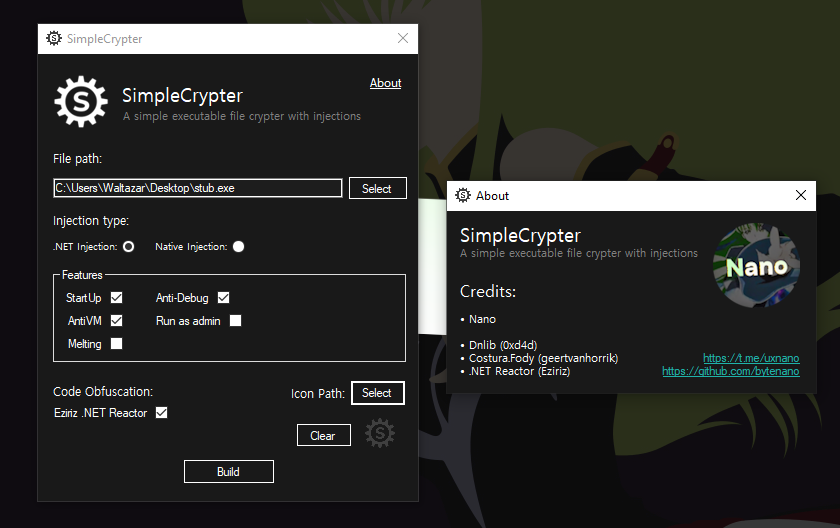Start the build with Build button
Screen dimensions: 840x528
pyautogui.click(x=229, y=471)
